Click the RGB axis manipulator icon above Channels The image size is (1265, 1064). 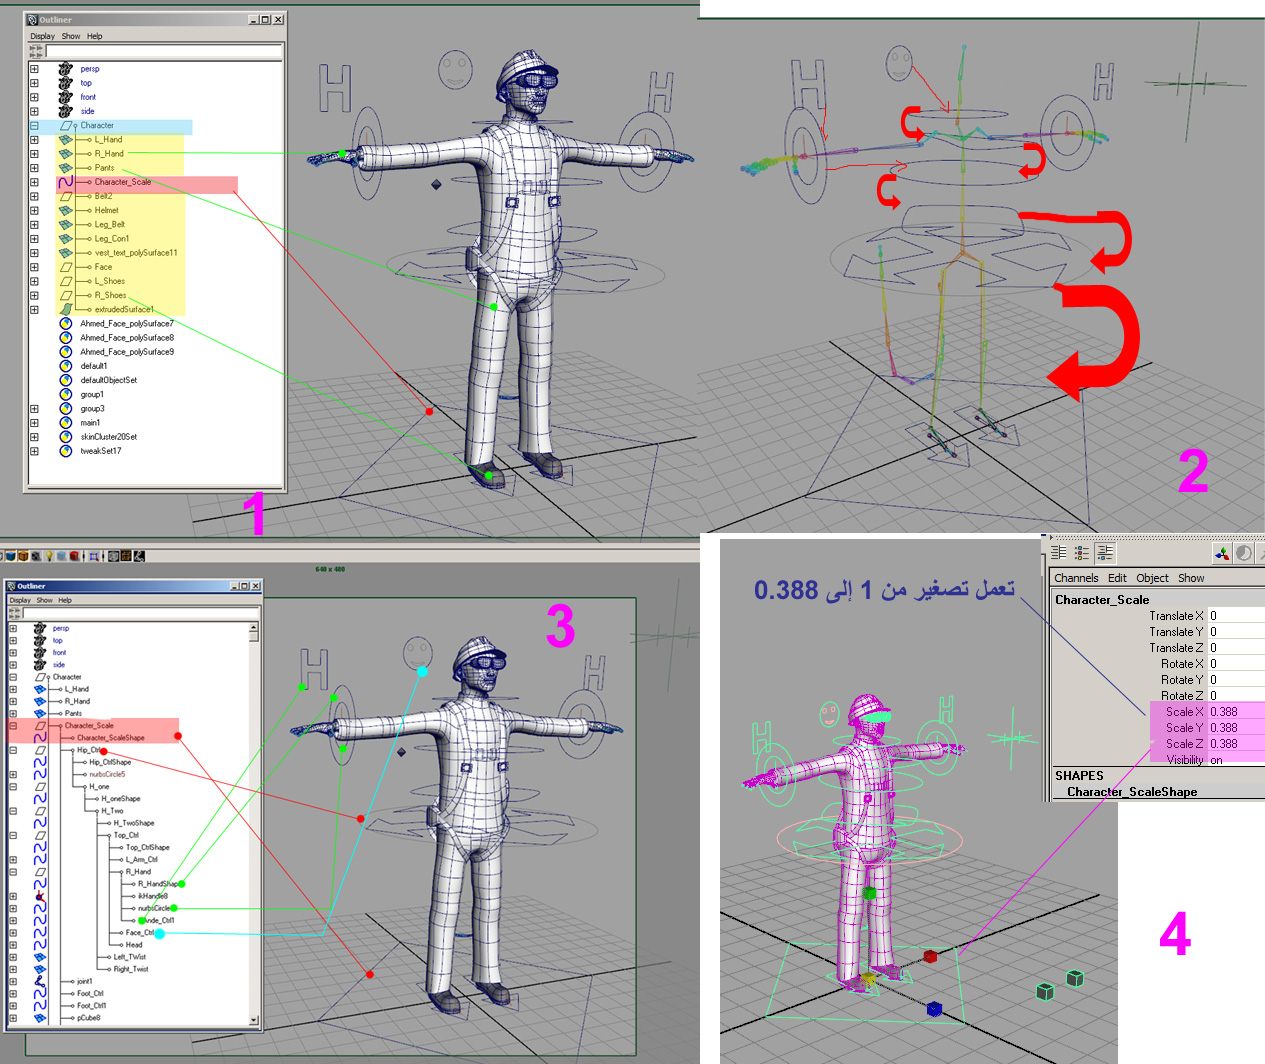1222,553
